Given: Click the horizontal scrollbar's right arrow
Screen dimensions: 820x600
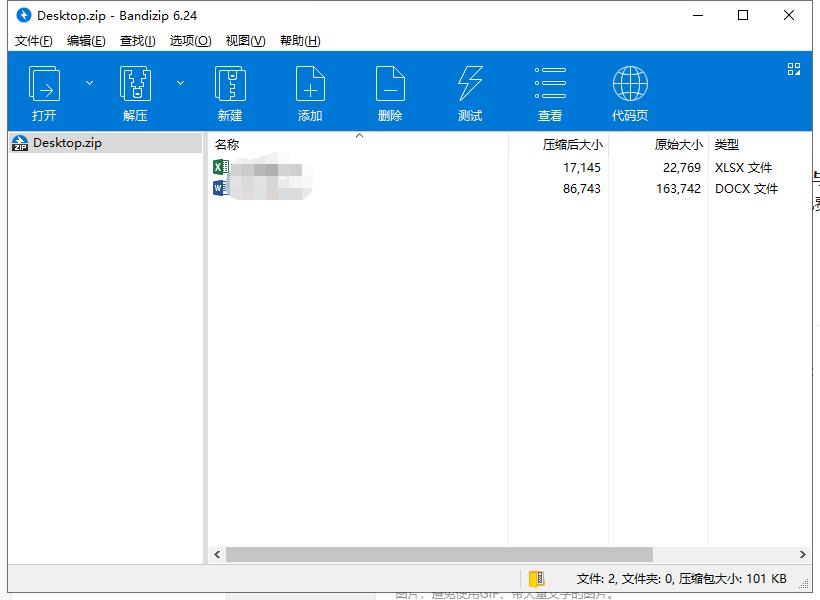Looking at the screenshot, I should point(803,554).
